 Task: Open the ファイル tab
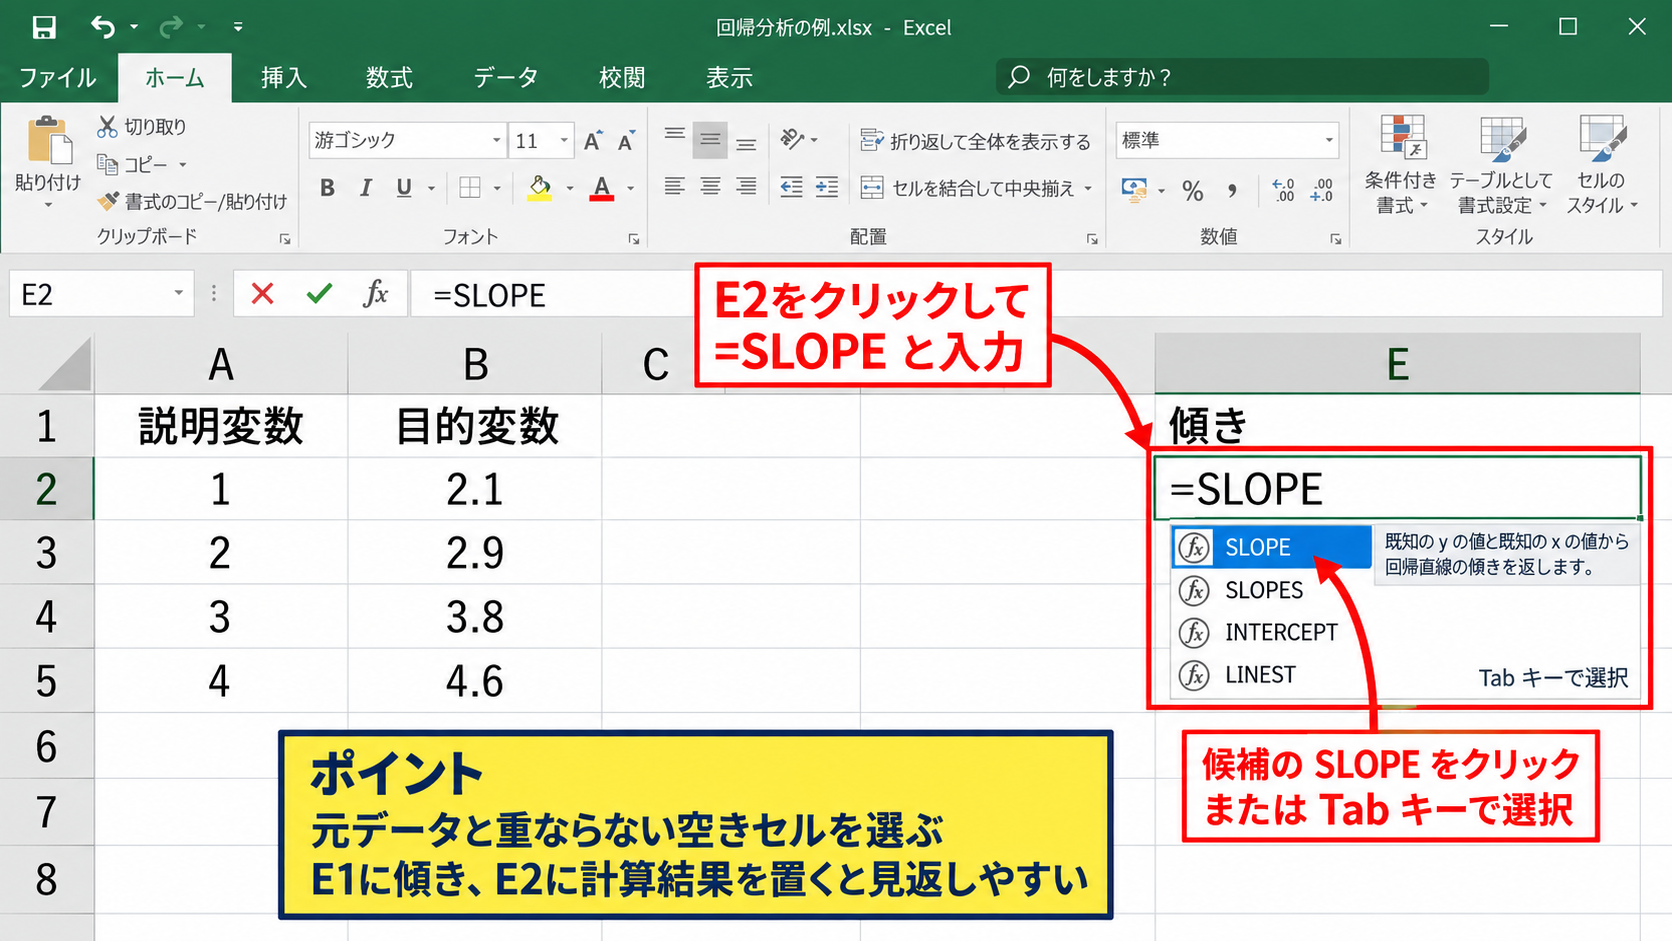[x=58, y=78]
